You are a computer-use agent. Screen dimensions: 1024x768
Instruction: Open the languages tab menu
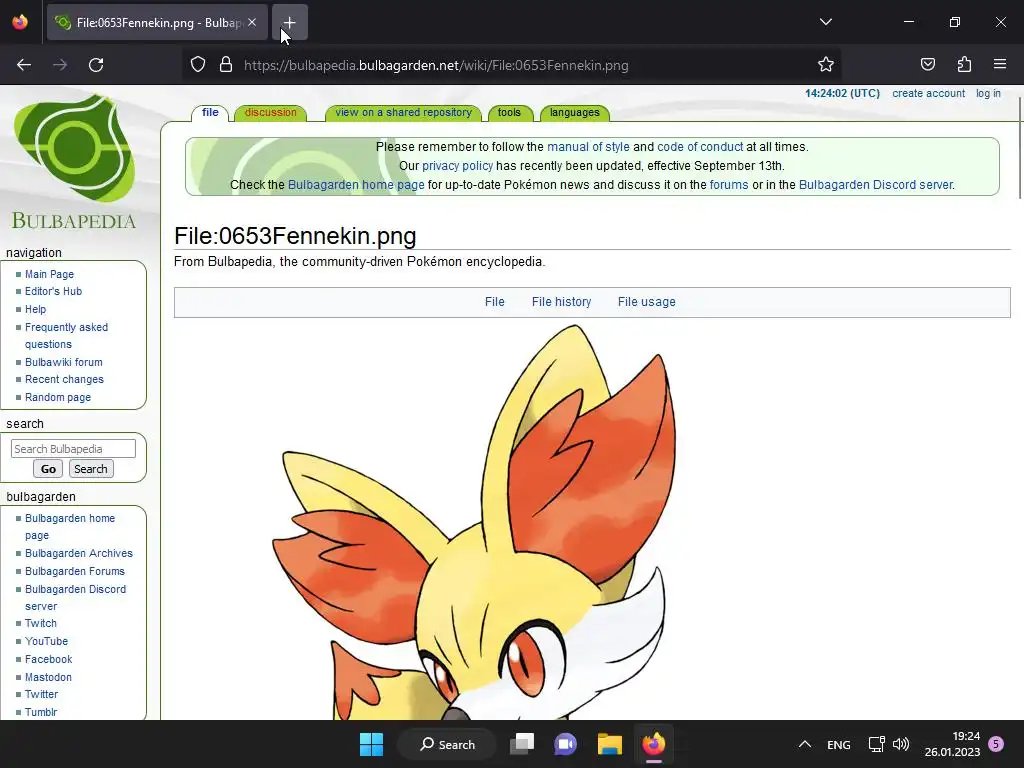point(575,112)
